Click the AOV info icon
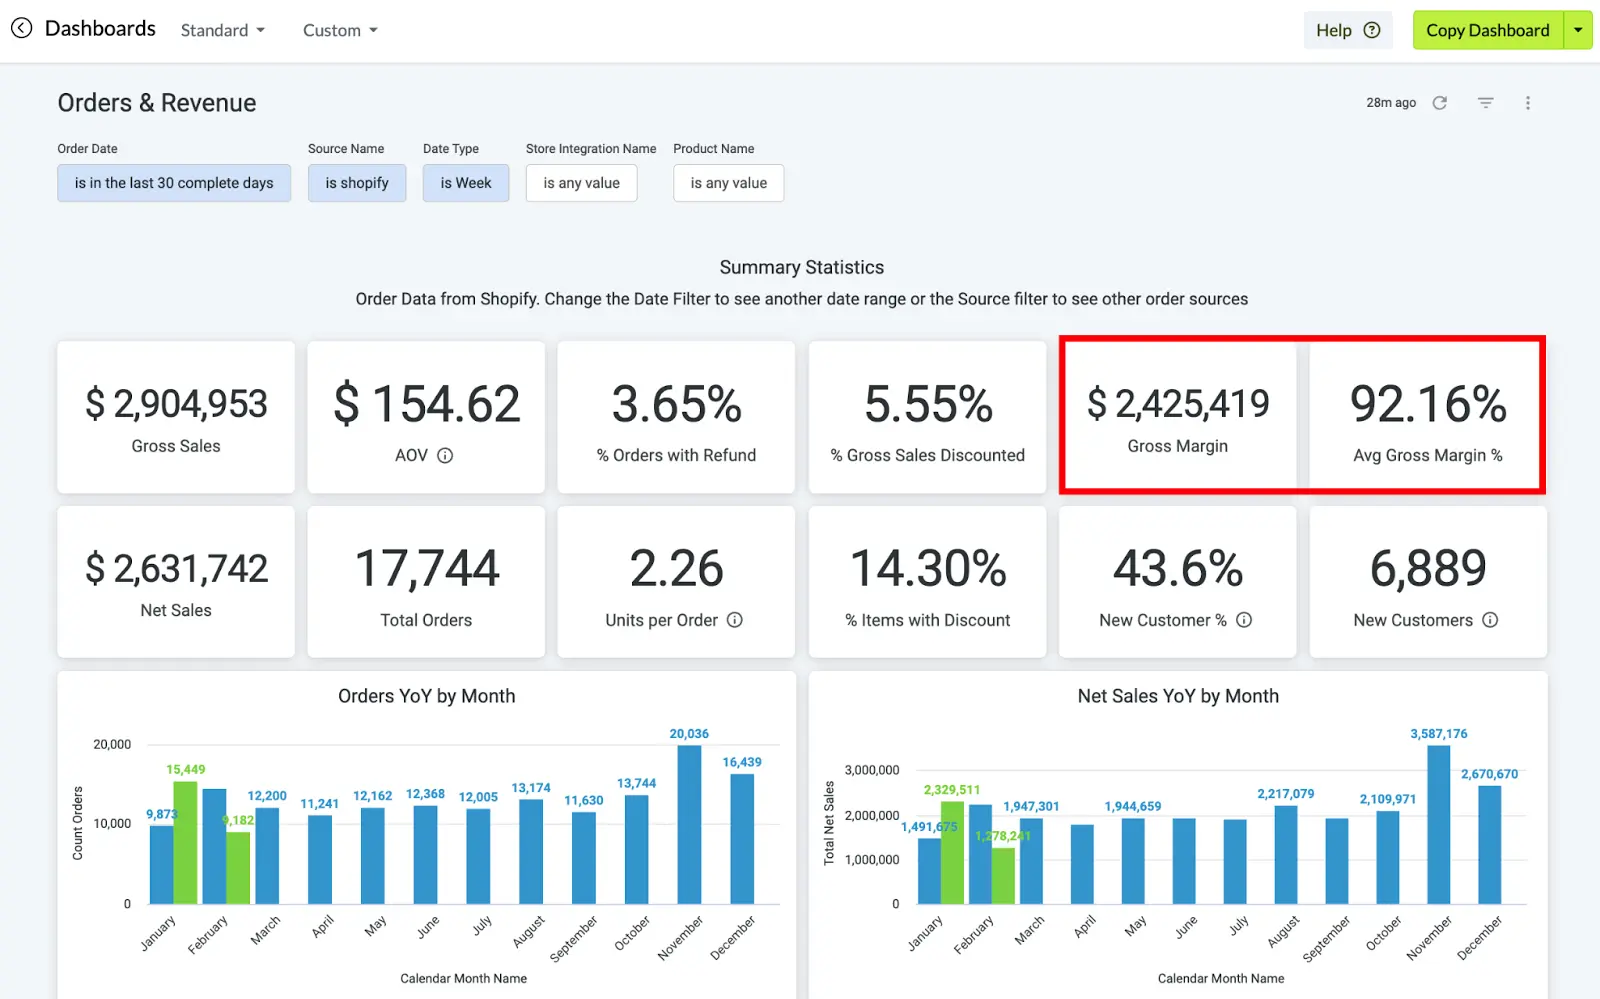 click(x=446, y=456)
